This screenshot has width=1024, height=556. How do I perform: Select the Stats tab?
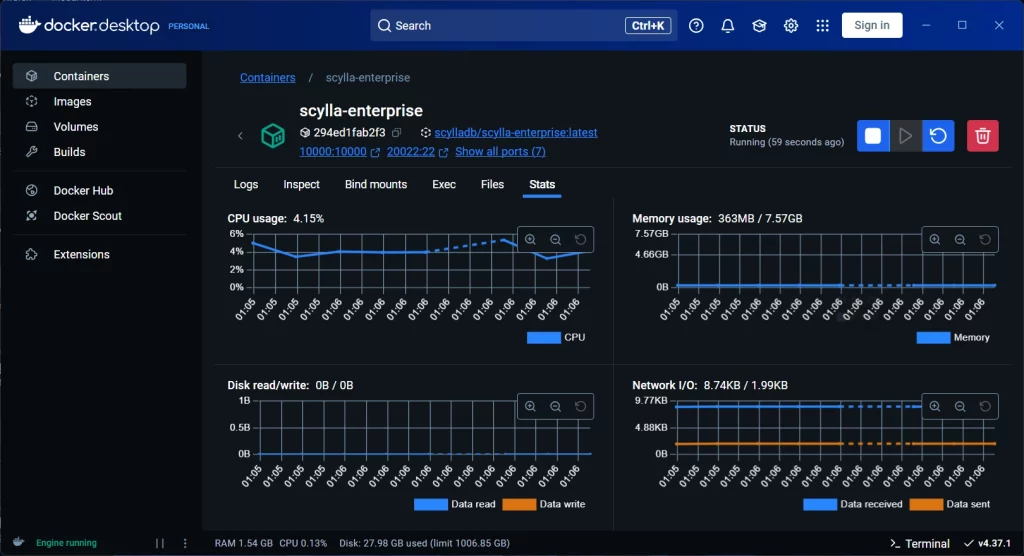click(541, 185)
